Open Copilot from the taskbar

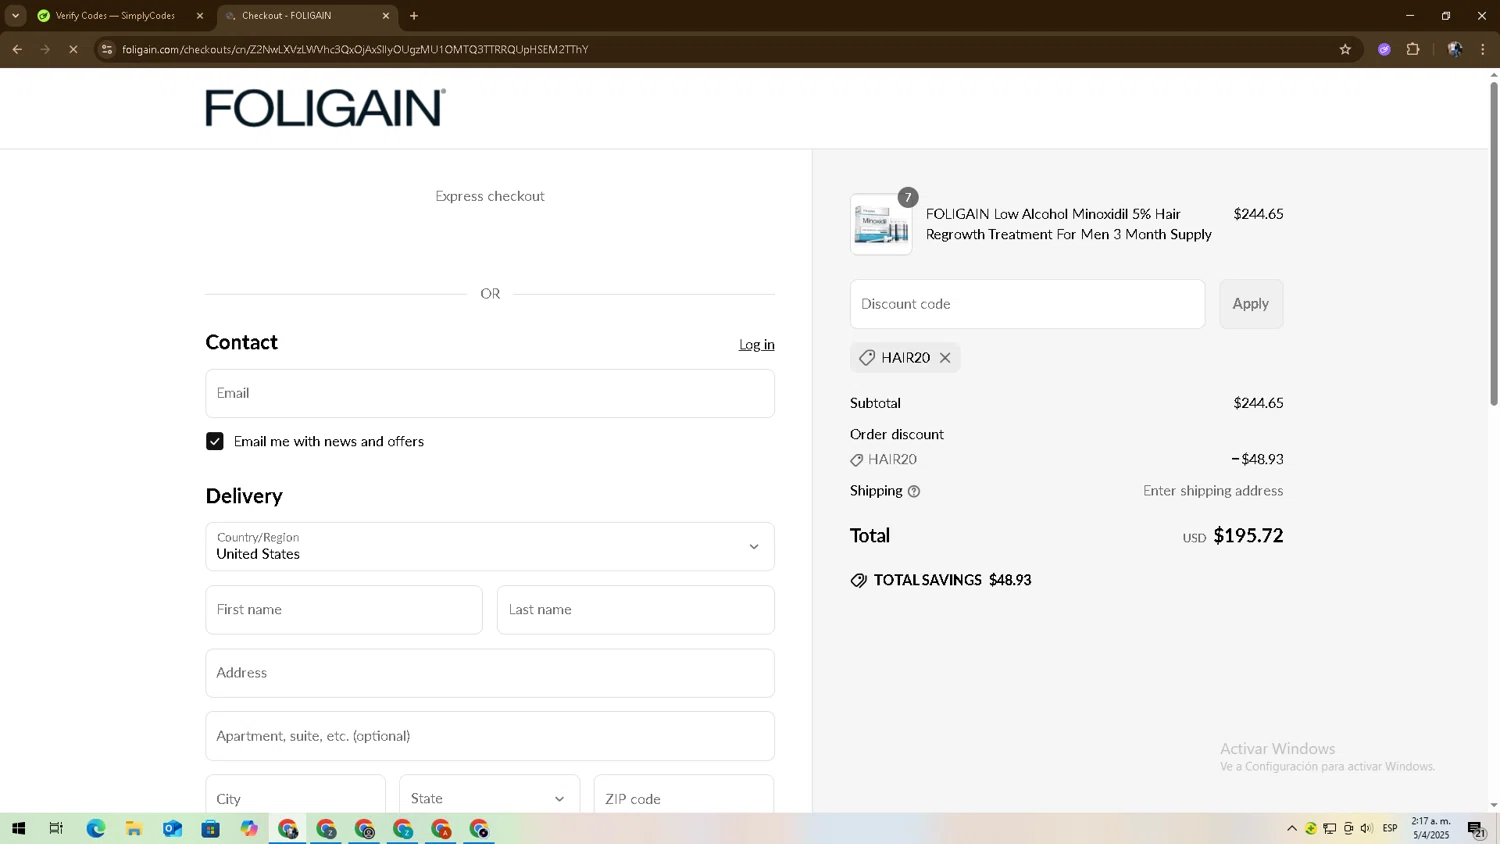pyautogui.click(x=249, y=829)
